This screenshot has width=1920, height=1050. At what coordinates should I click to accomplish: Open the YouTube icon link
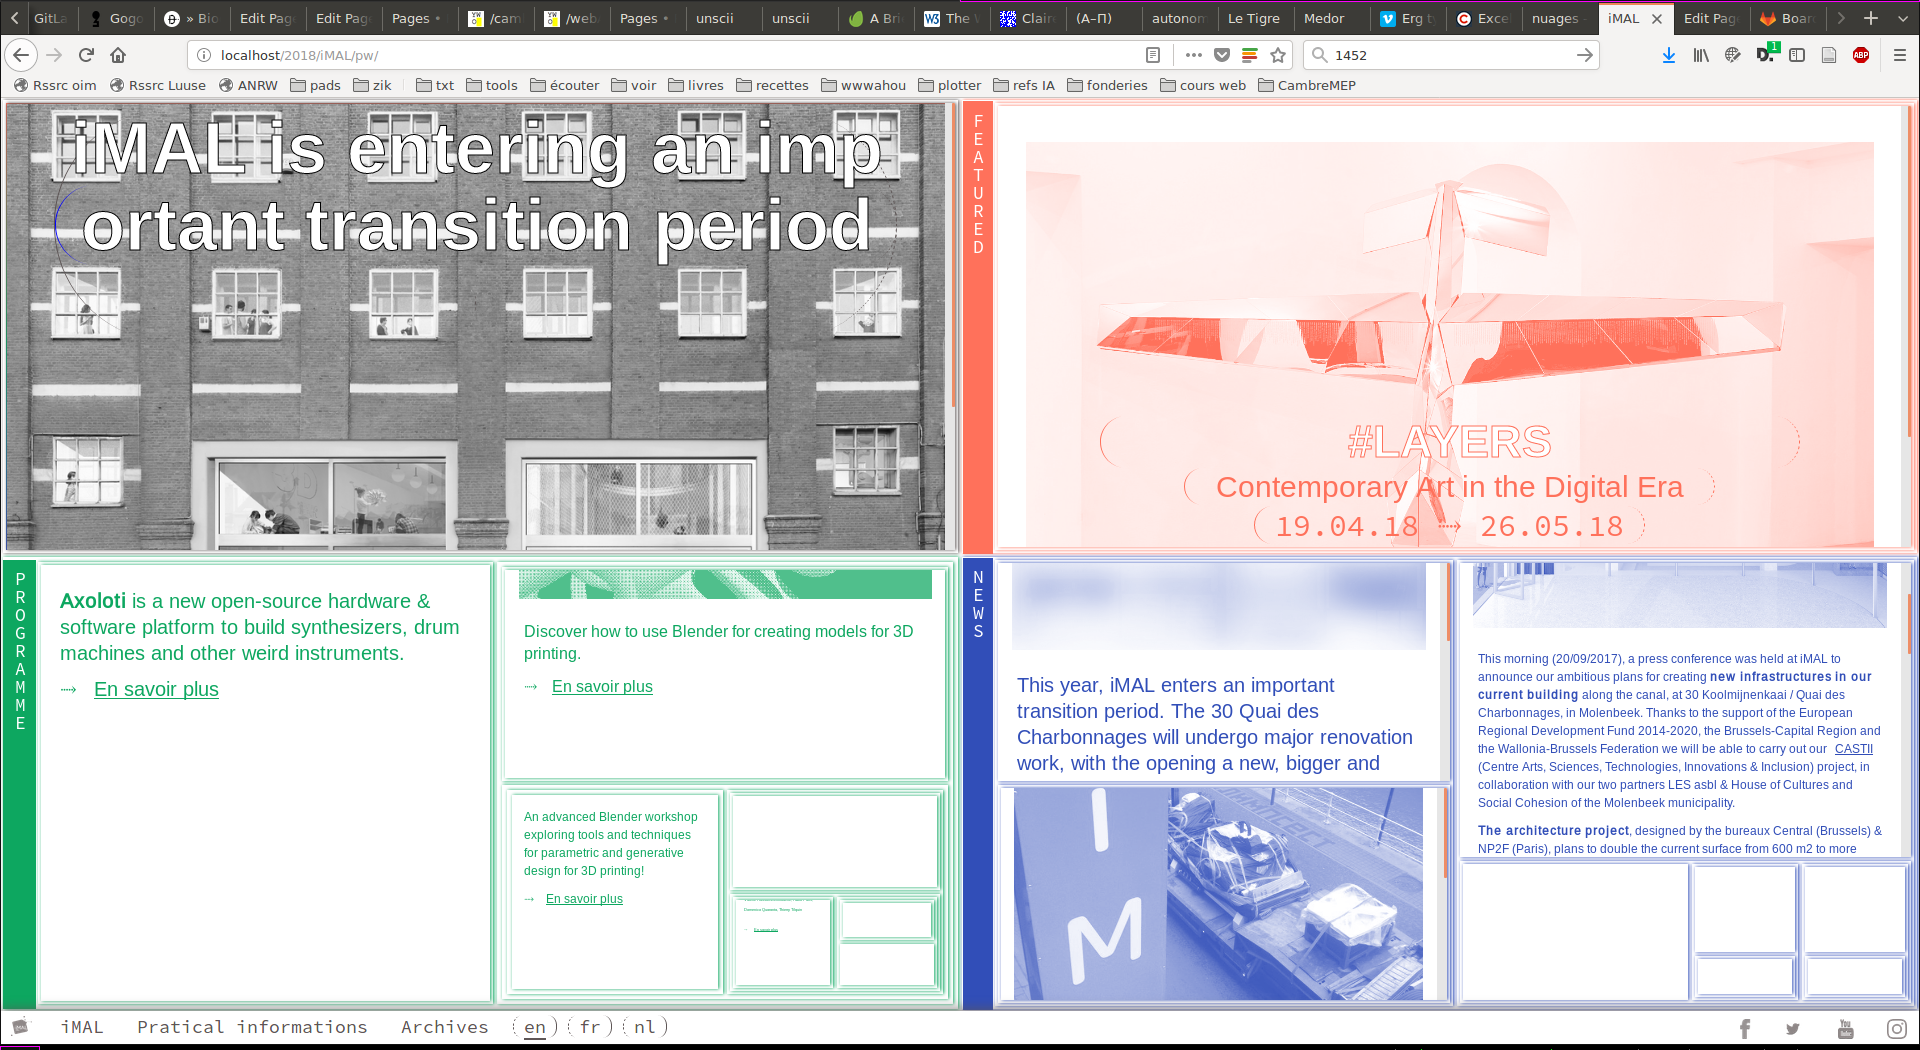click(1846, 1029)
